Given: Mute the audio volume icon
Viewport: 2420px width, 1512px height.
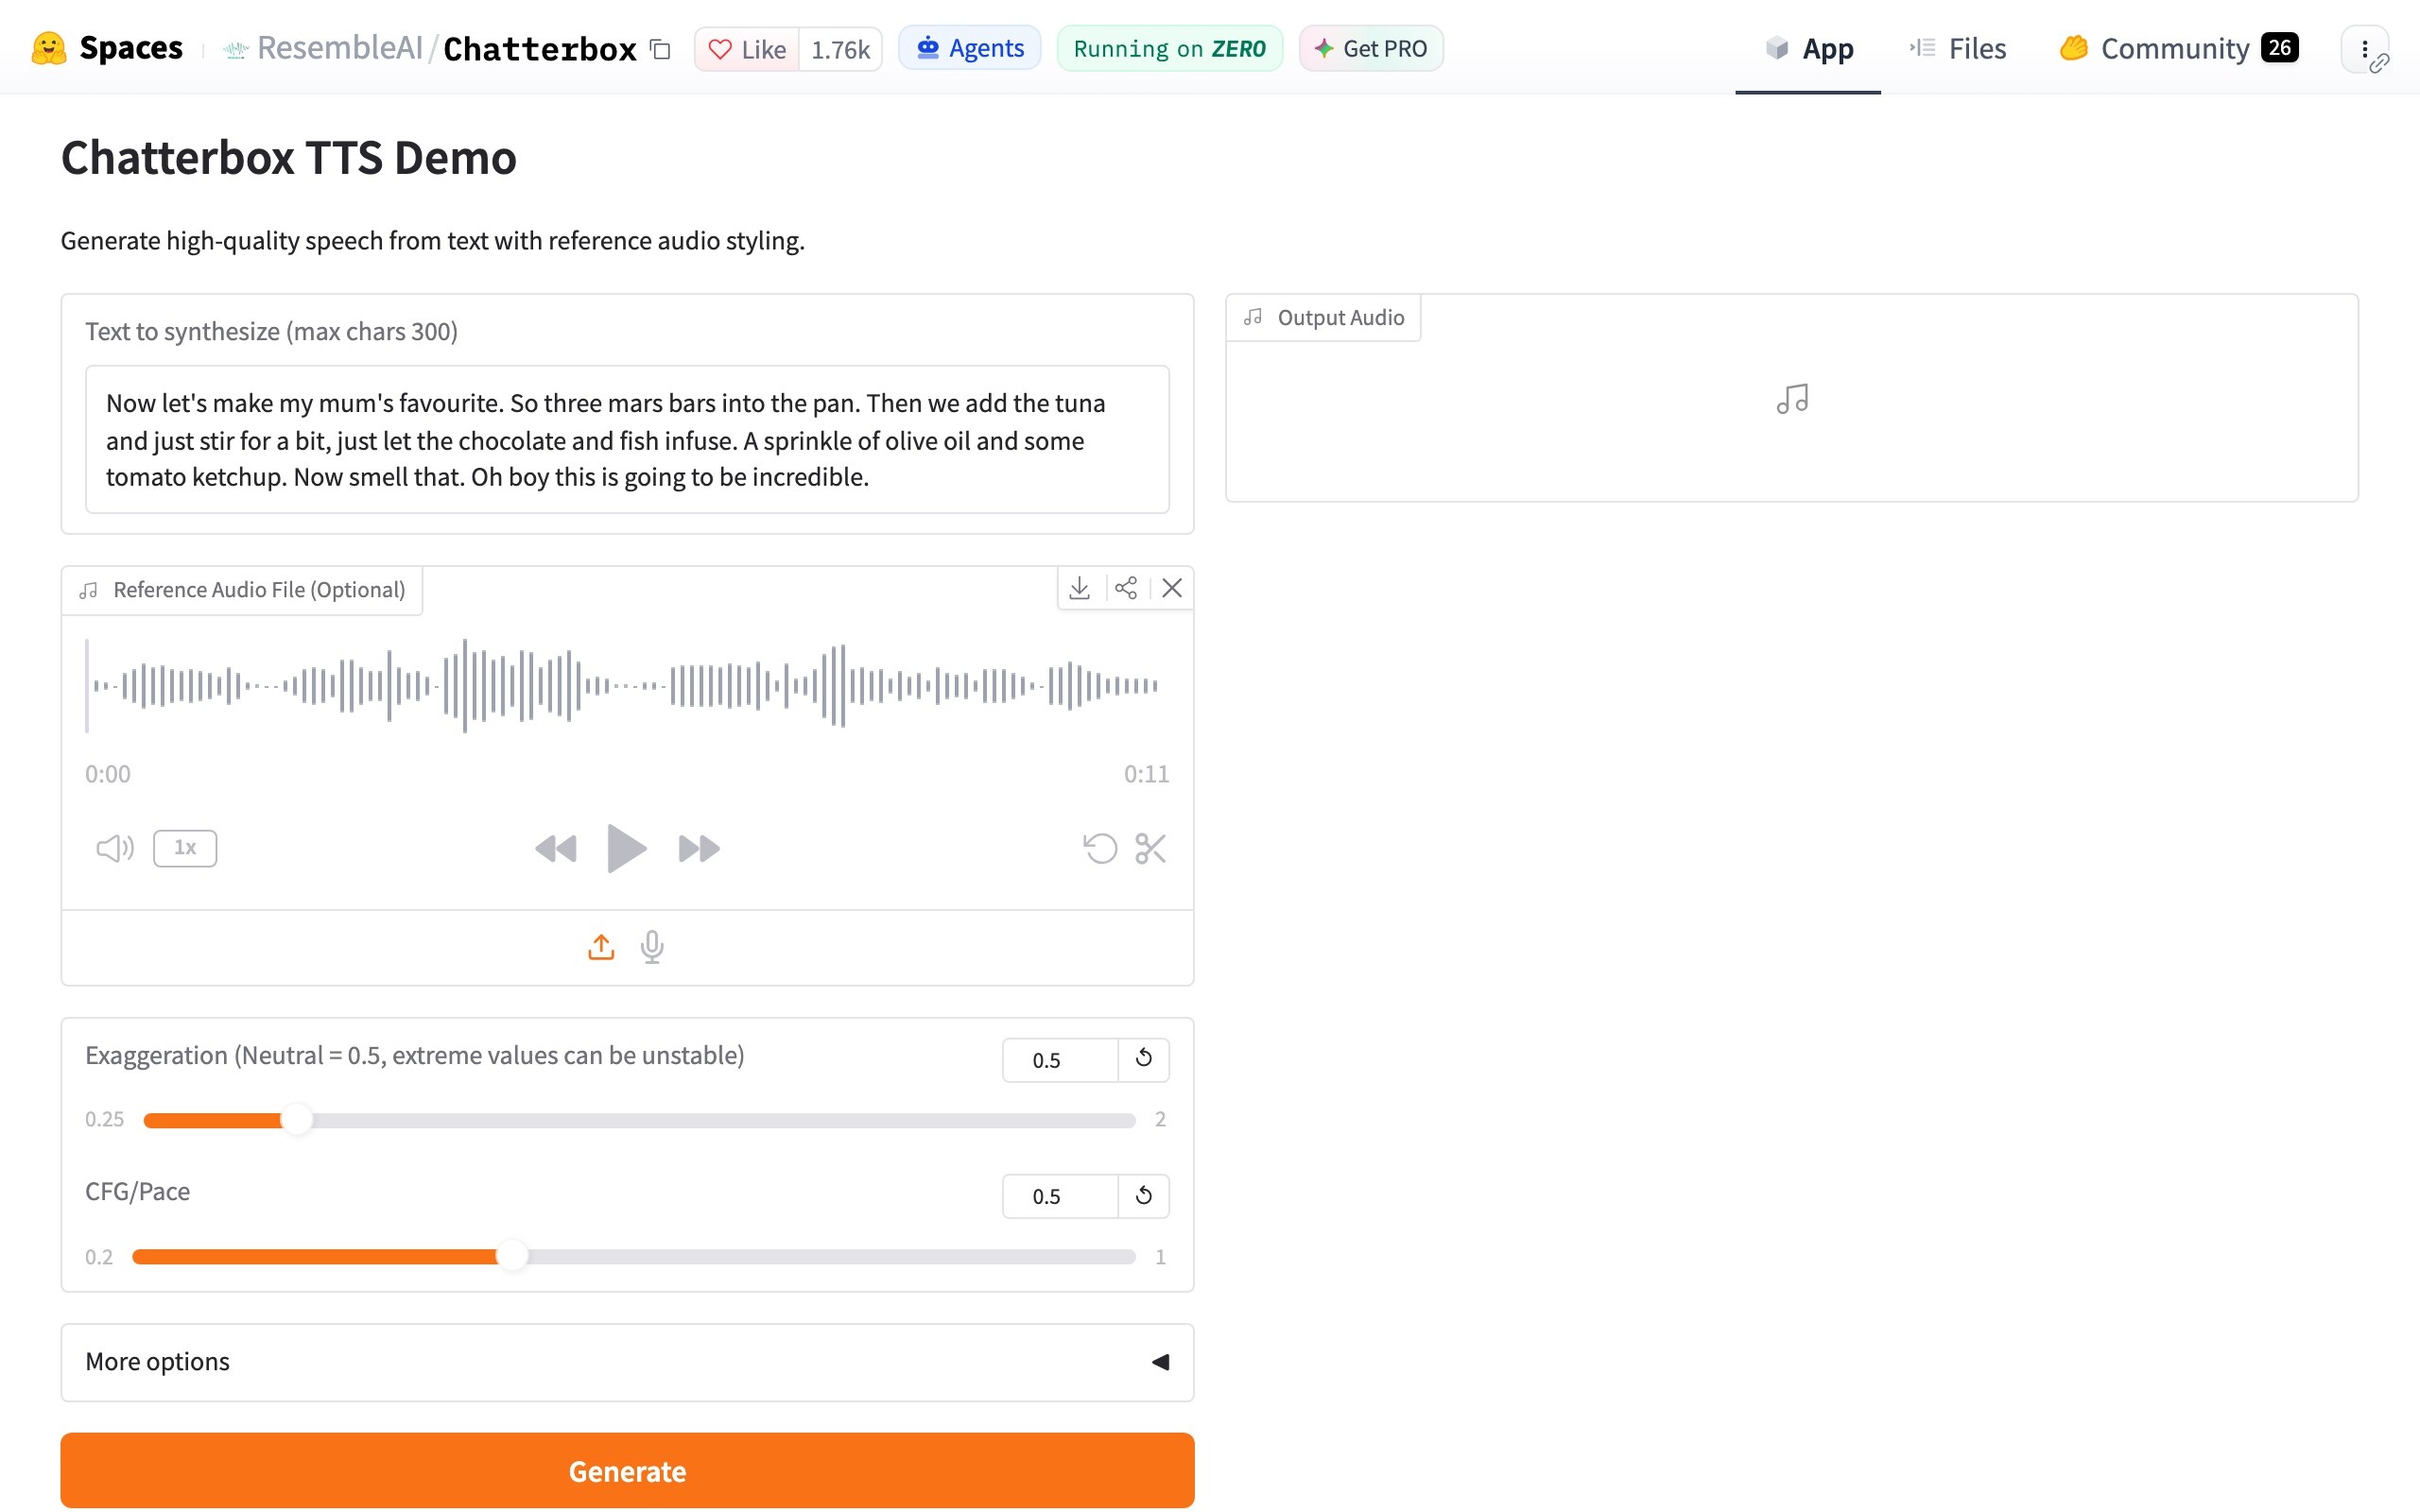Looking at the screenshot, I should tap(115, 849).
